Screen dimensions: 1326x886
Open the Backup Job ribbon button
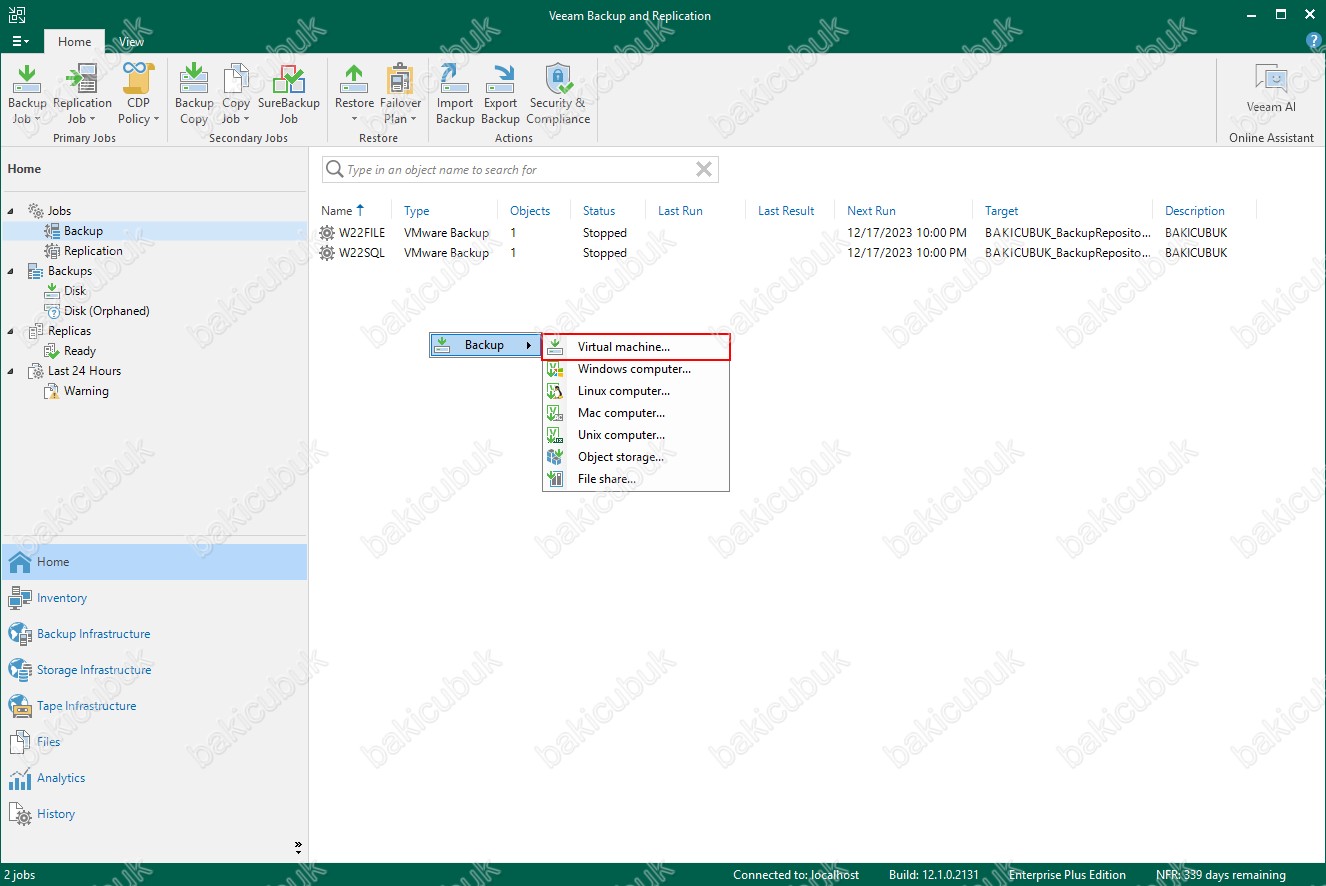pos(27,94)
